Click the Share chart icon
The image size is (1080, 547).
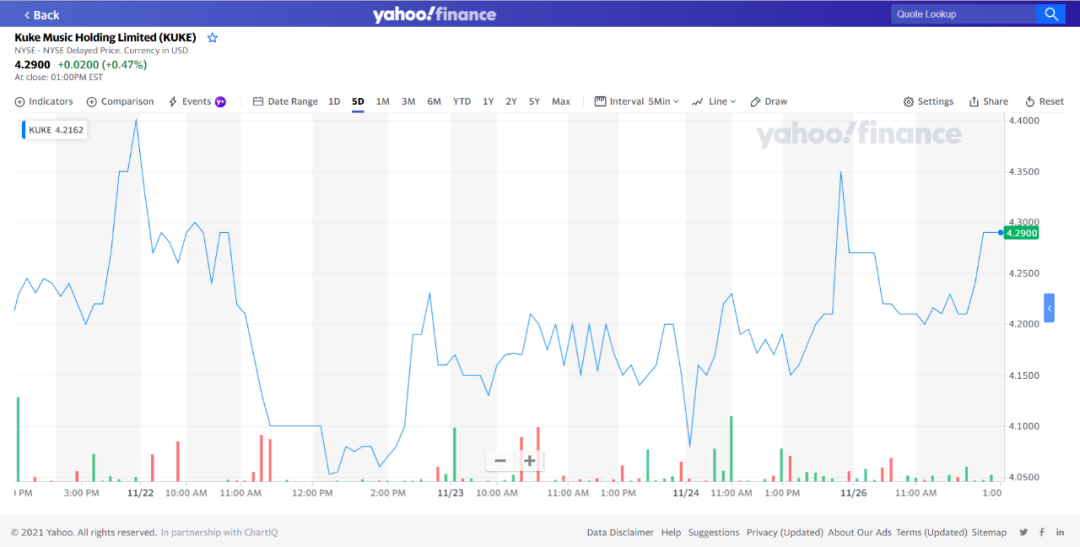point(988,102)
